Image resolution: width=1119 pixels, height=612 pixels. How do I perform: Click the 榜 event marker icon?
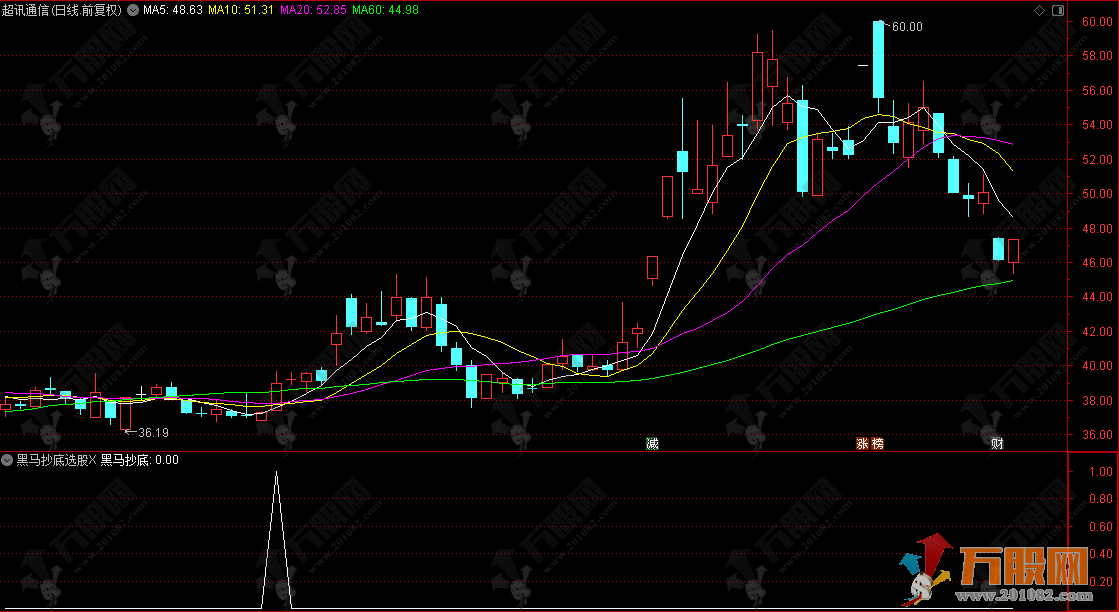tap(878, 443)
